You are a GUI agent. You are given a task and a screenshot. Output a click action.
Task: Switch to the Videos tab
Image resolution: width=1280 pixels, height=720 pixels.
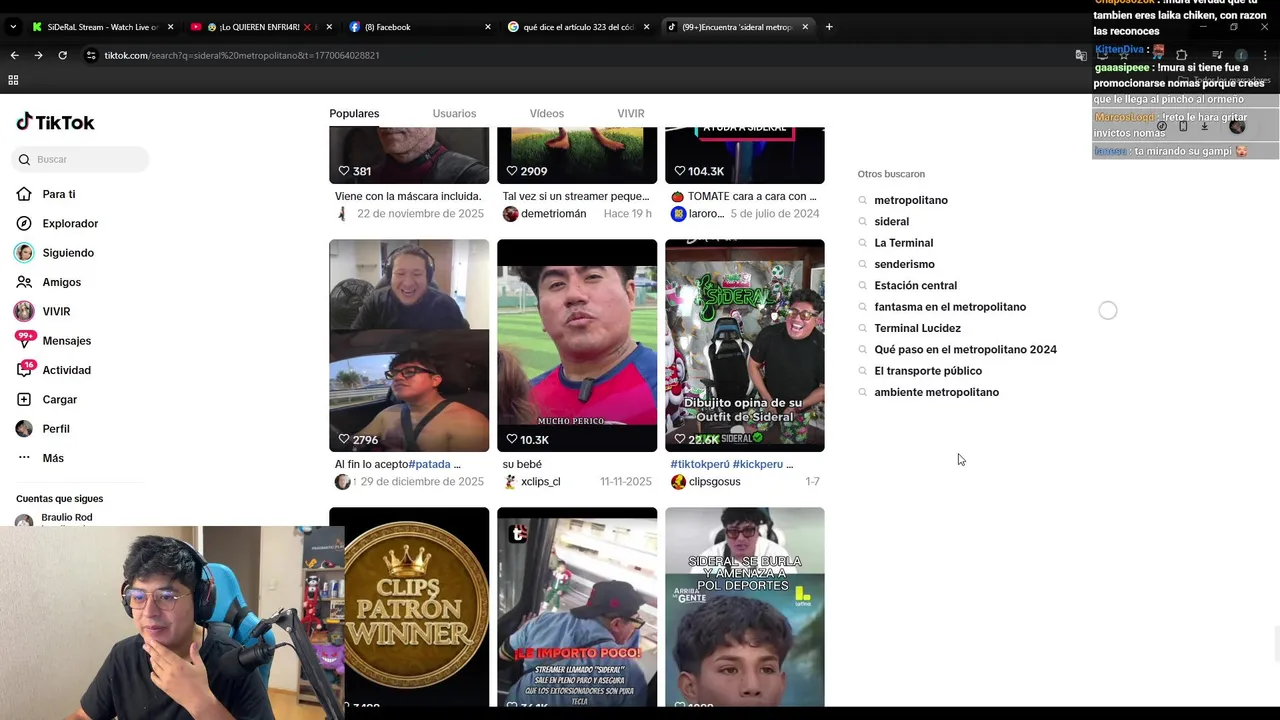pos(547,113)
